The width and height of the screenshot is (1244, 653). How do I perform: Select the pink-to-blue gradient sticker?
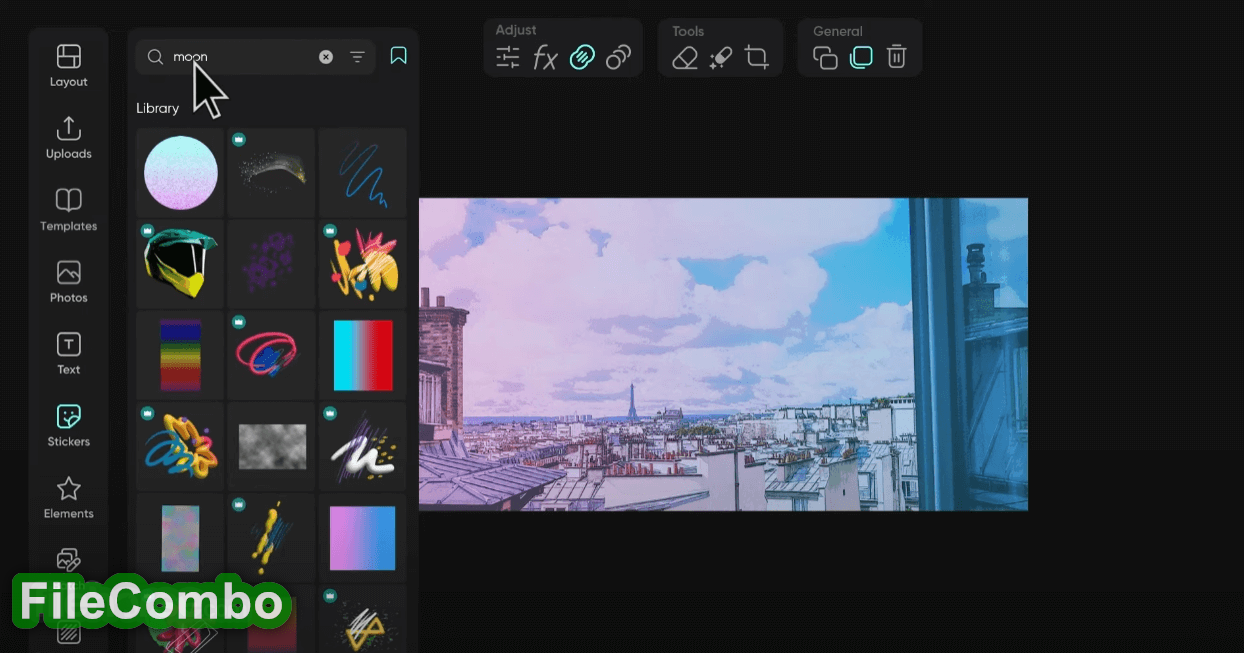click(x=362, y=537)
